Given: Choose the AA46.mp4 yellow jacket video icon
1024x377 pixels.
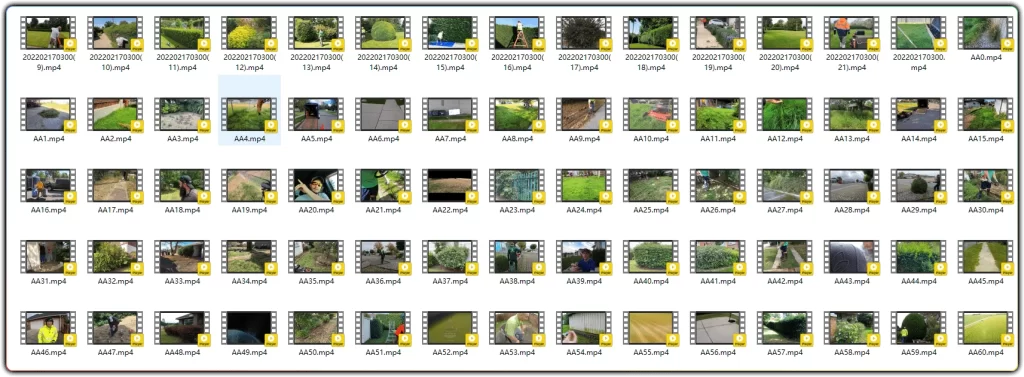Looking at the screenshot, I should click(x=48, y=329).
